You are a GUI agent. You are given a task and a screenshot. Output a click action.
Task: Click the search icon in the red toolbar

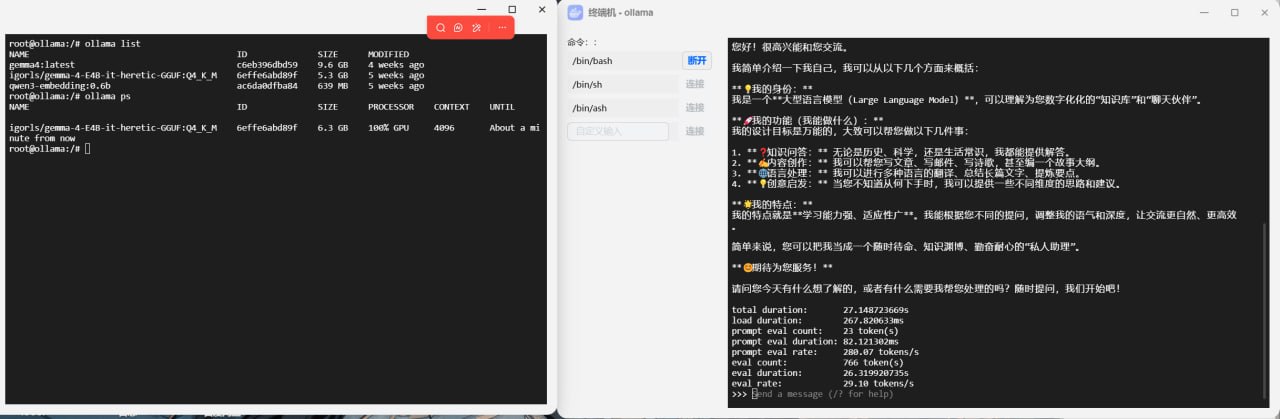(x=440, y=28)
